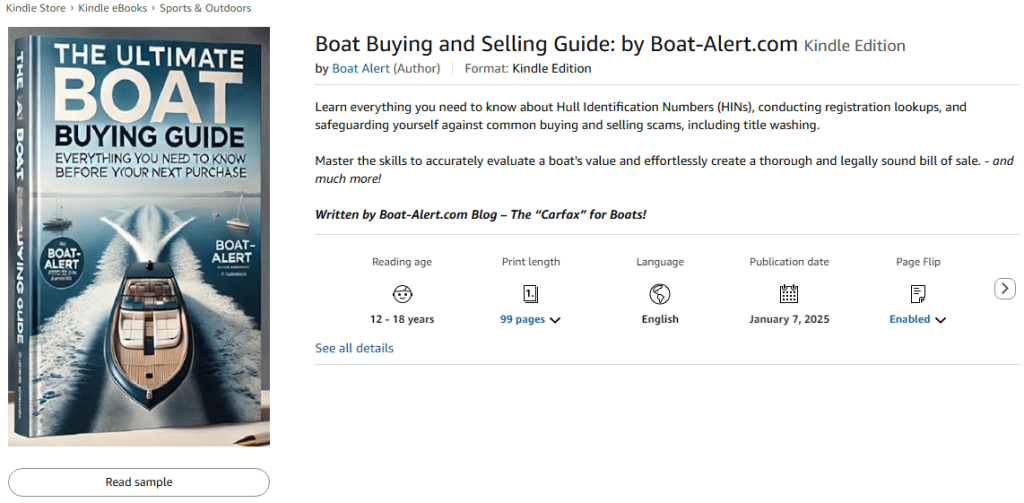This screenshot has width=1024, height=503.
Task: Click the Publication date calendar icon
Action: [789, 294]
